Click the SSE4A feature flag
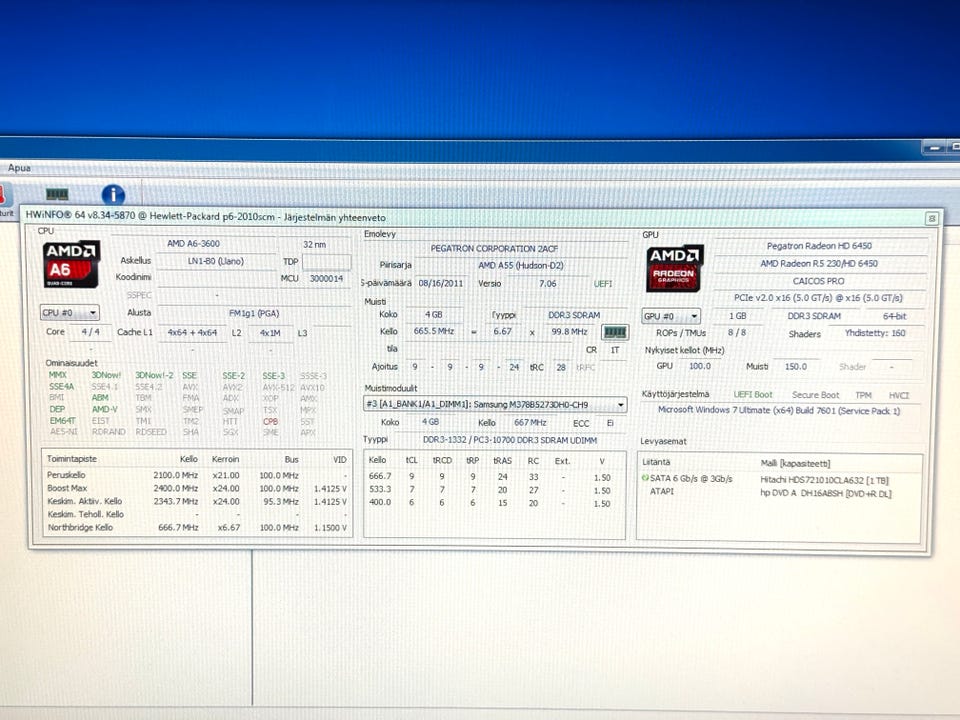960x720 pixels. coord(61,387)
